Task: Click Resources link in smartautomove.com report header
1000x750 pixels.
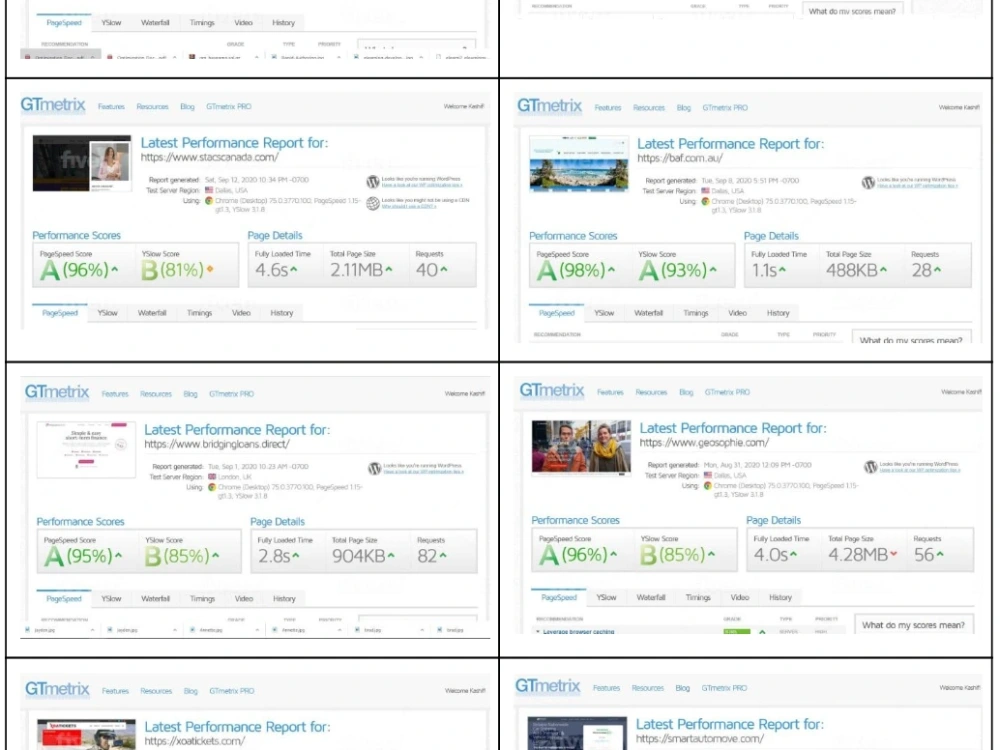Action: pyautogui.click(x=647, y=688)
